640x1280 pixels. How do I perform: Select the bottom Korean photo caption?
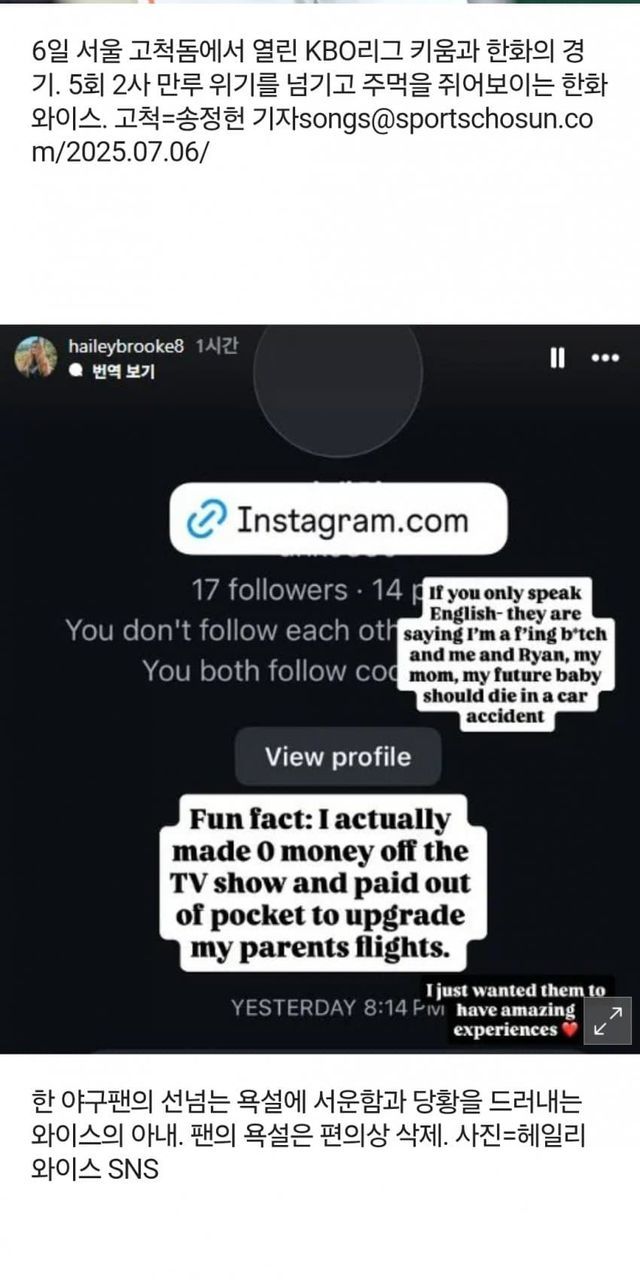[306, 1135]
